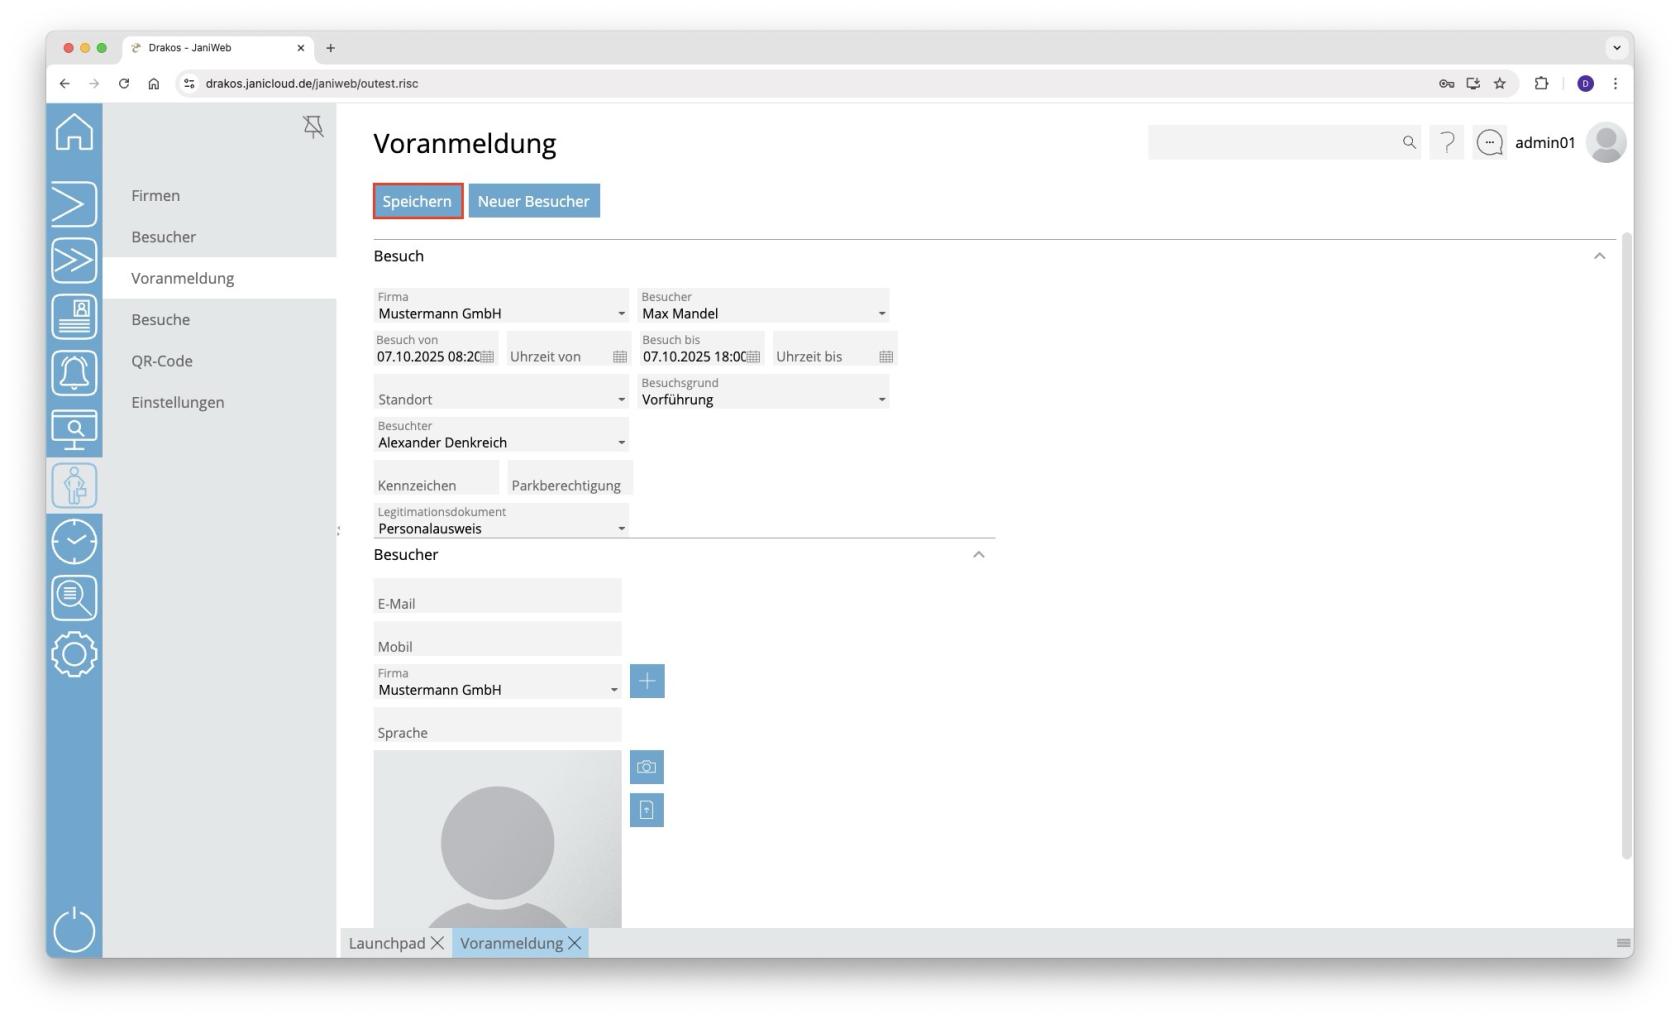Click the camera icon to take photo
Screen dimensions: 1680x1019
647,767
